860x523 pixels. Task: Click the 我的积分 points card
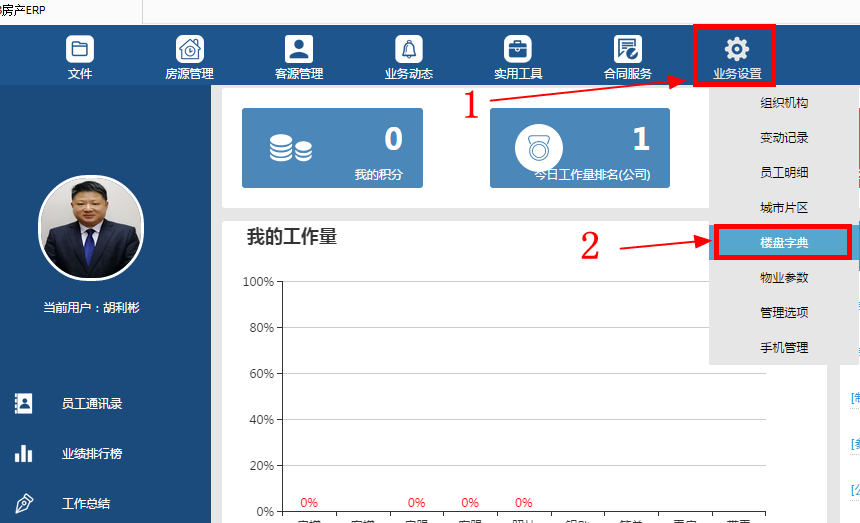[x=332, y=148]
